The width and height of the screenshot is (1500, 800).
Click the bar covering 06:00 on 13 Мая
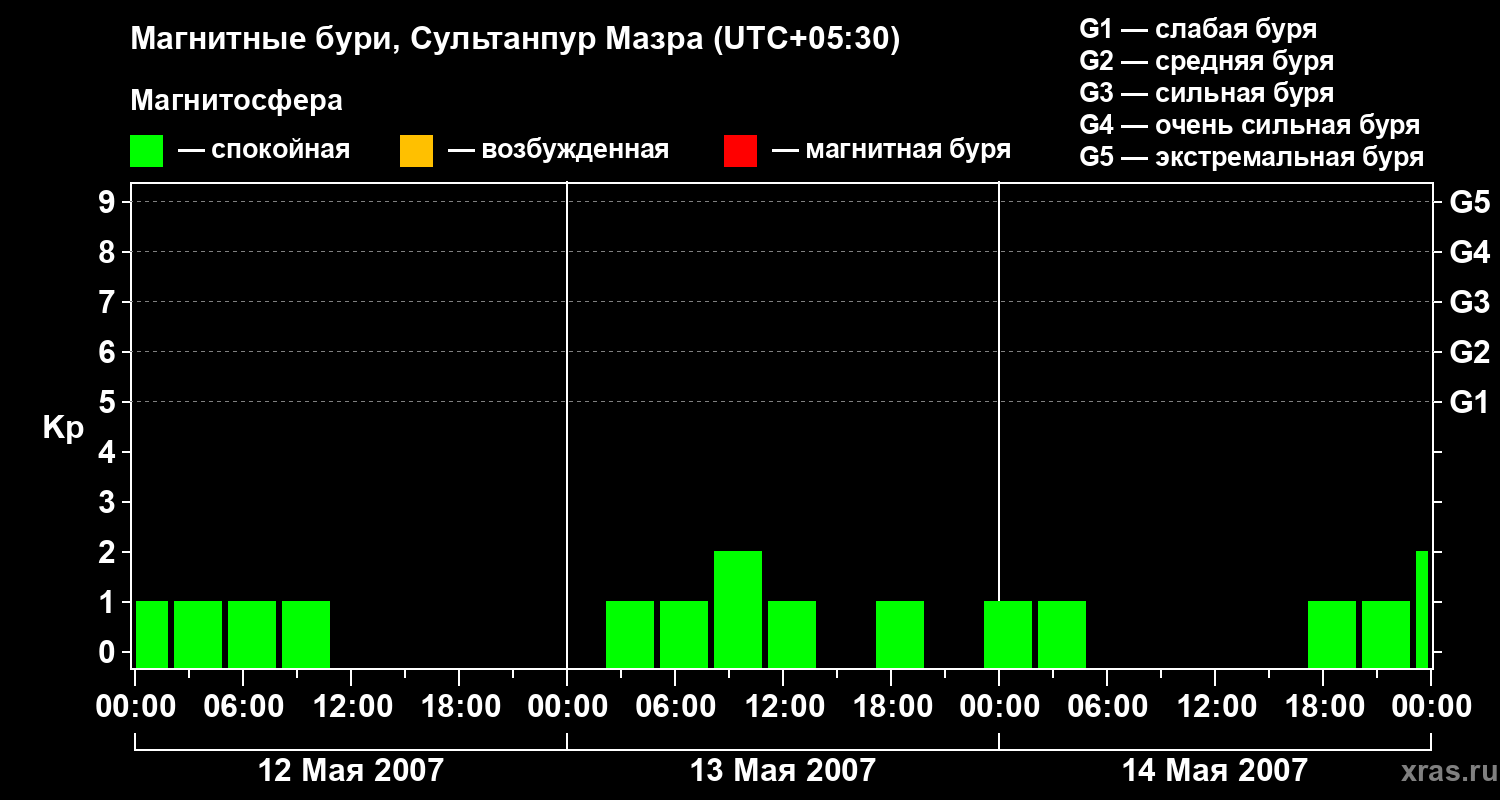point(684,634)
